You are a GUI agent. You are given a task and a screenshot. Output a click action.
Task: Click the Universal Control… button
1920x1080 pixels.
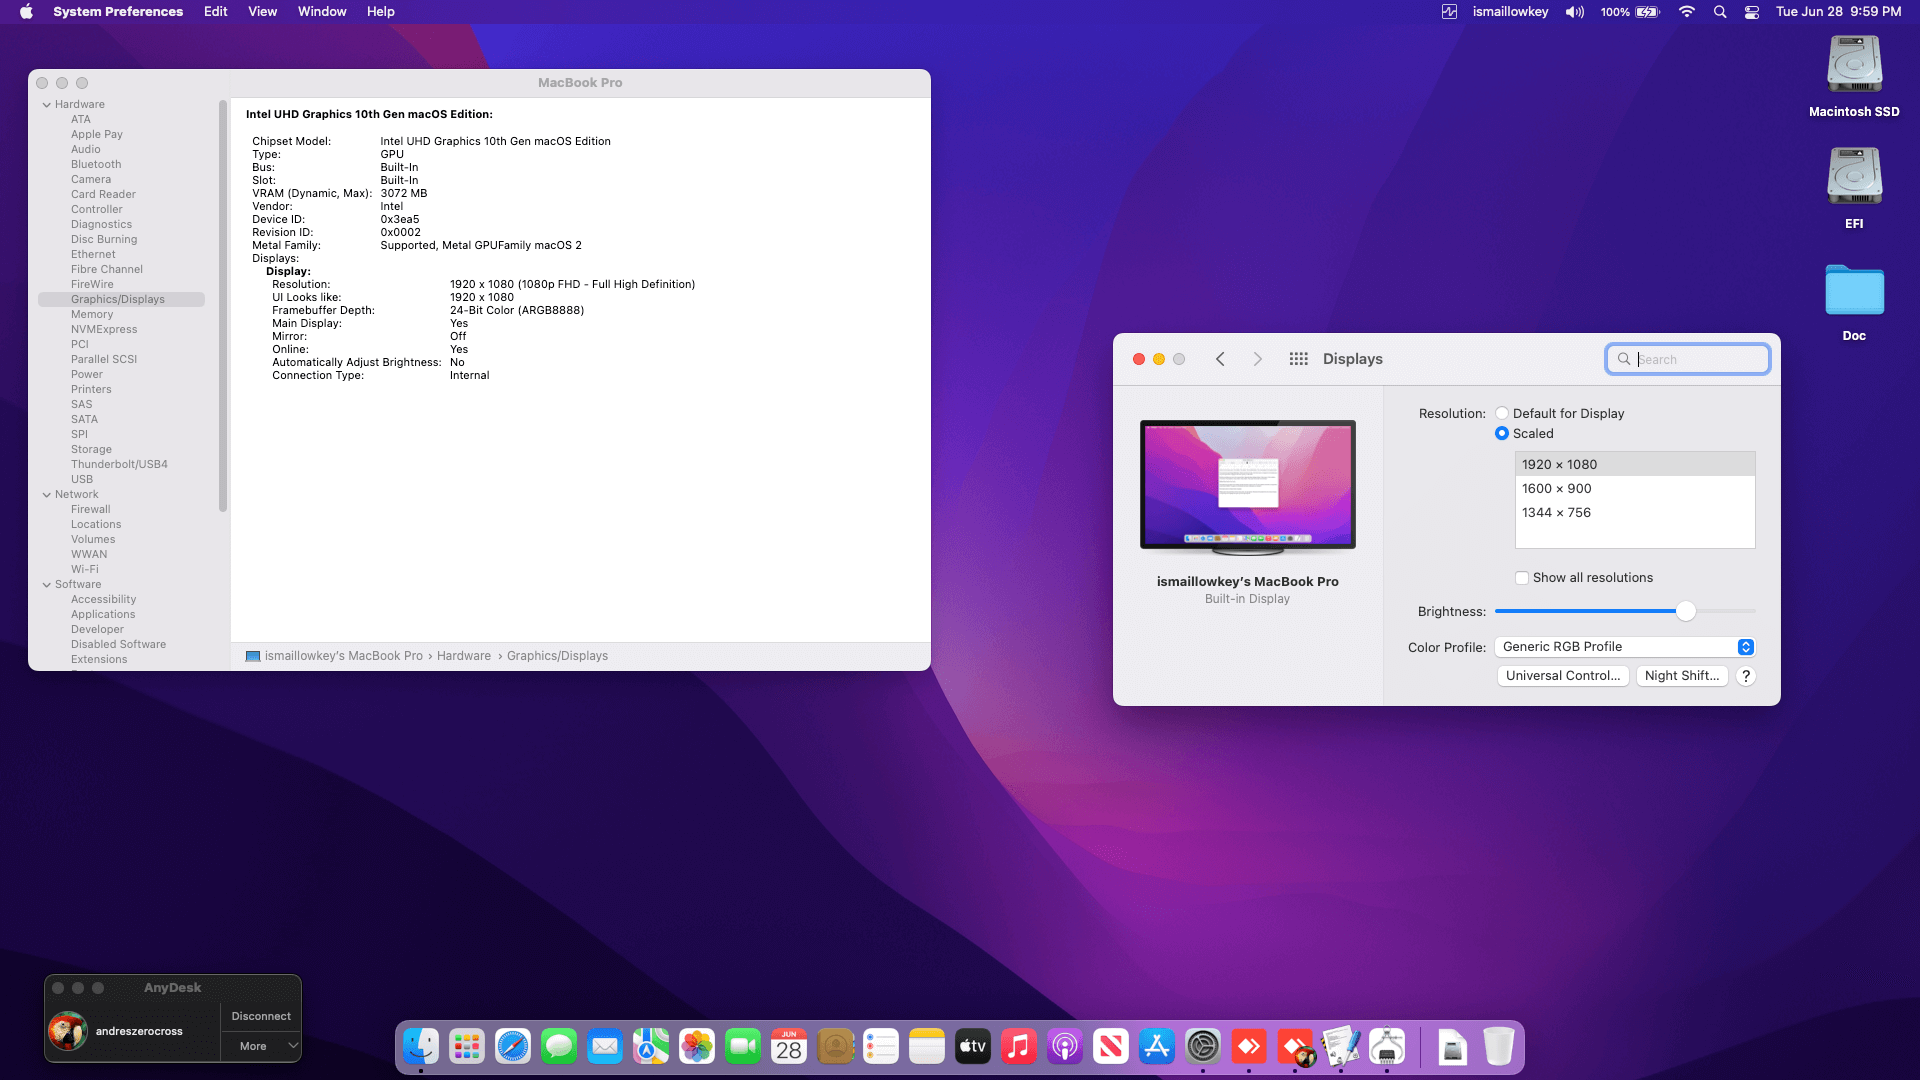pyautogui.click(x=1563, y=676)
